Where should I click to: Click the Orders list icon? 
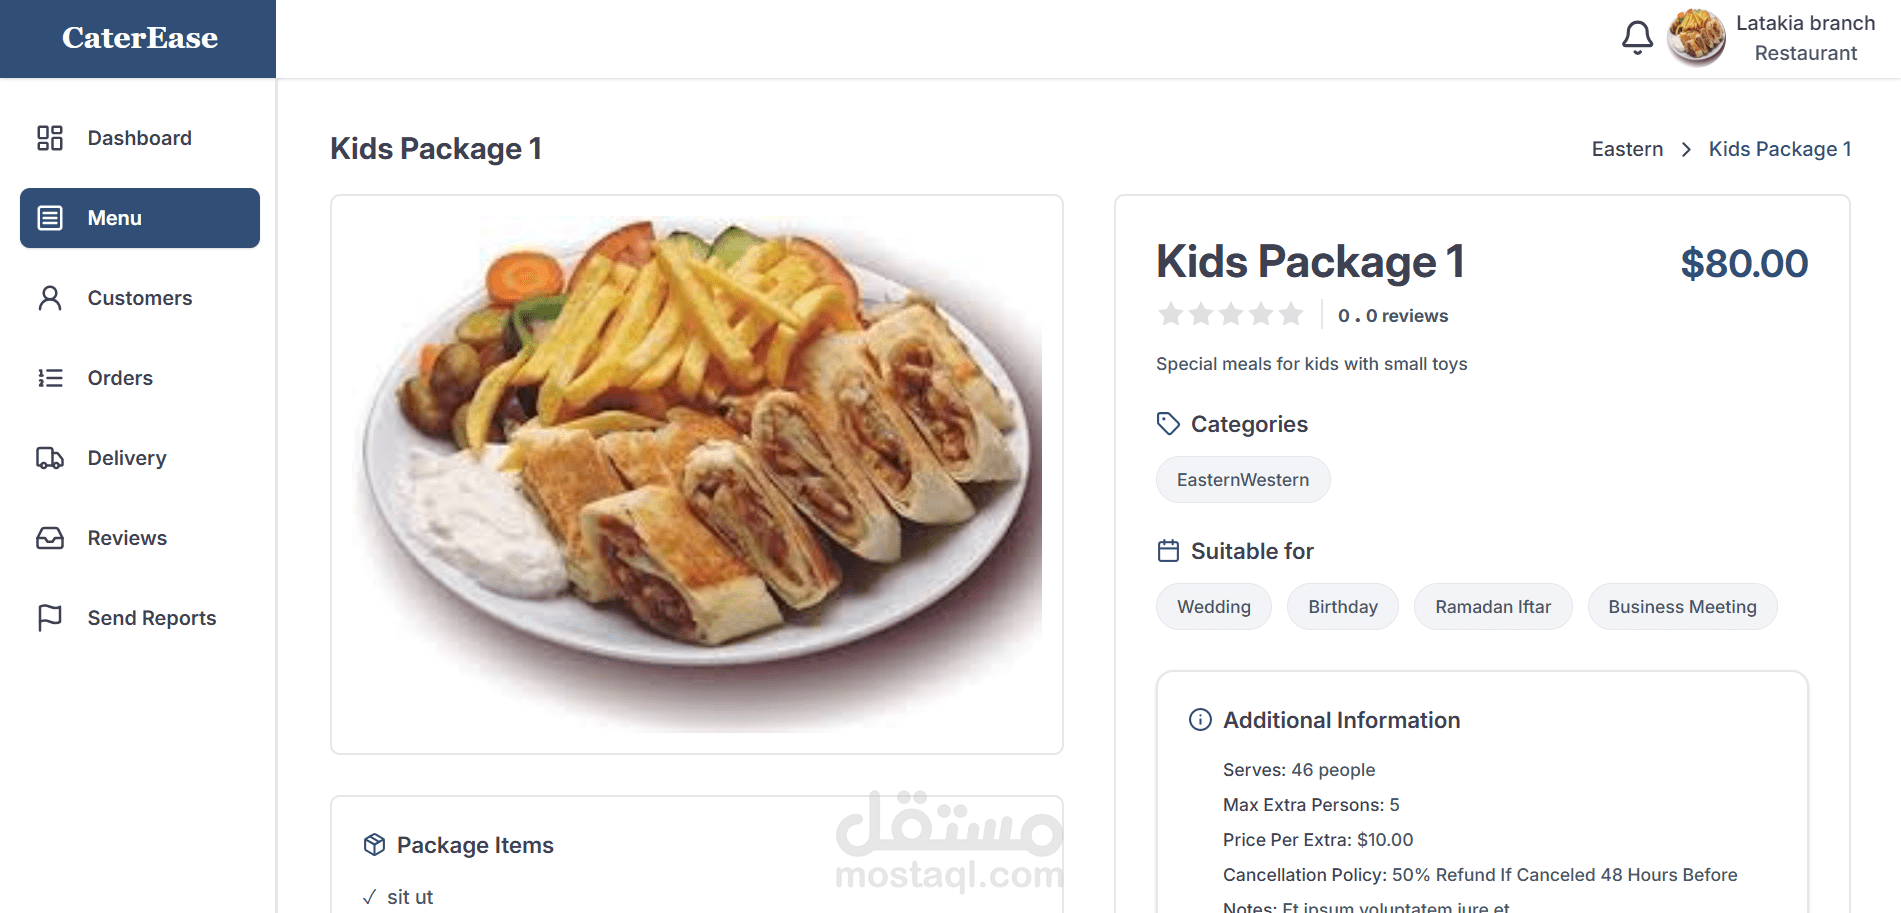click(50, 378)
